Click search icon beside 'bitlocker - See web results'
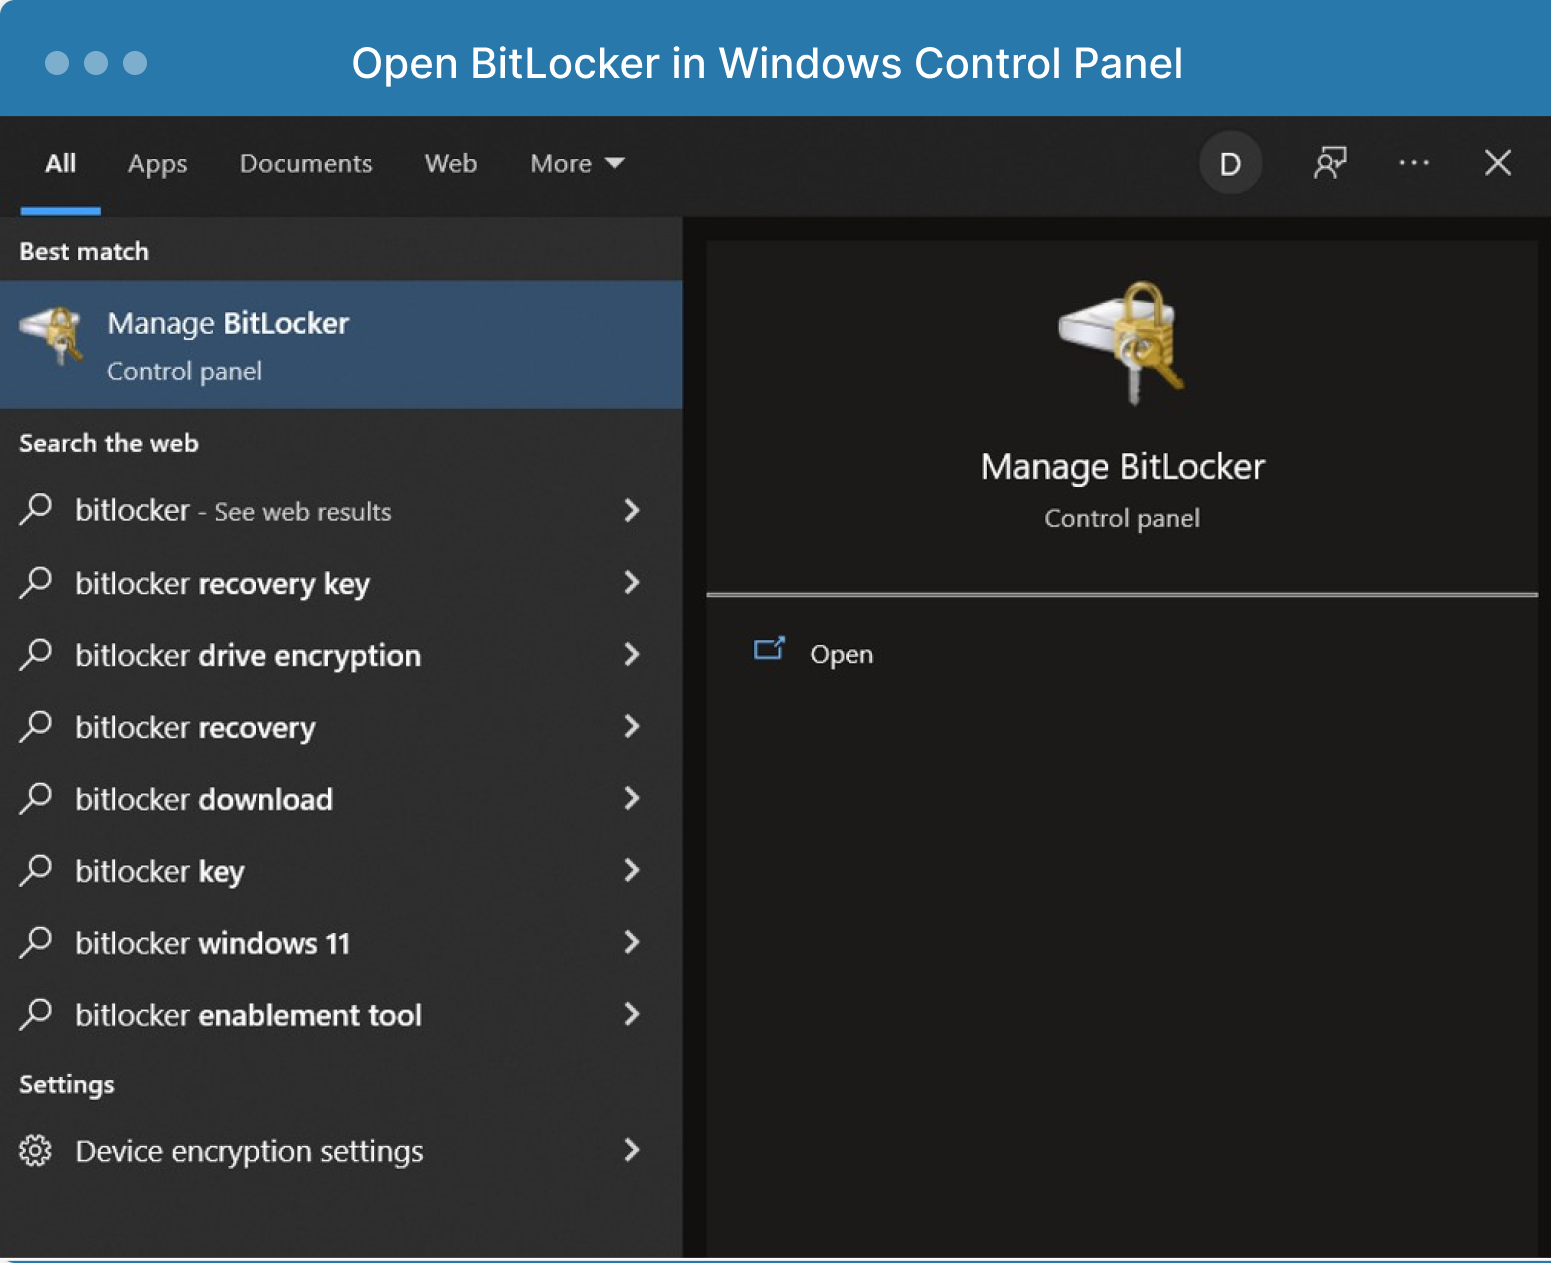Screen dimensions: 1551x1263 (x=36, y=509)
